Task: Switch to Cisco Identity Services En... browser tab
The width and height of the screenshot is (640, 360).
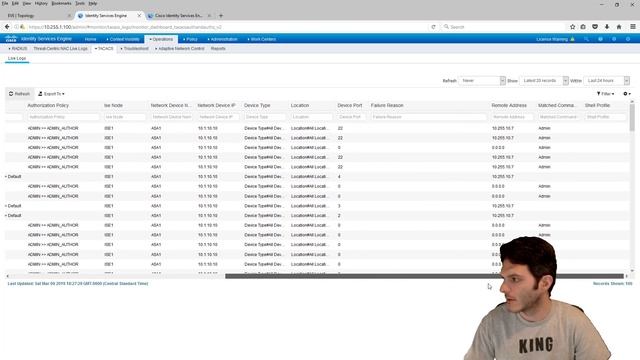Action: (x=178, y=16)
